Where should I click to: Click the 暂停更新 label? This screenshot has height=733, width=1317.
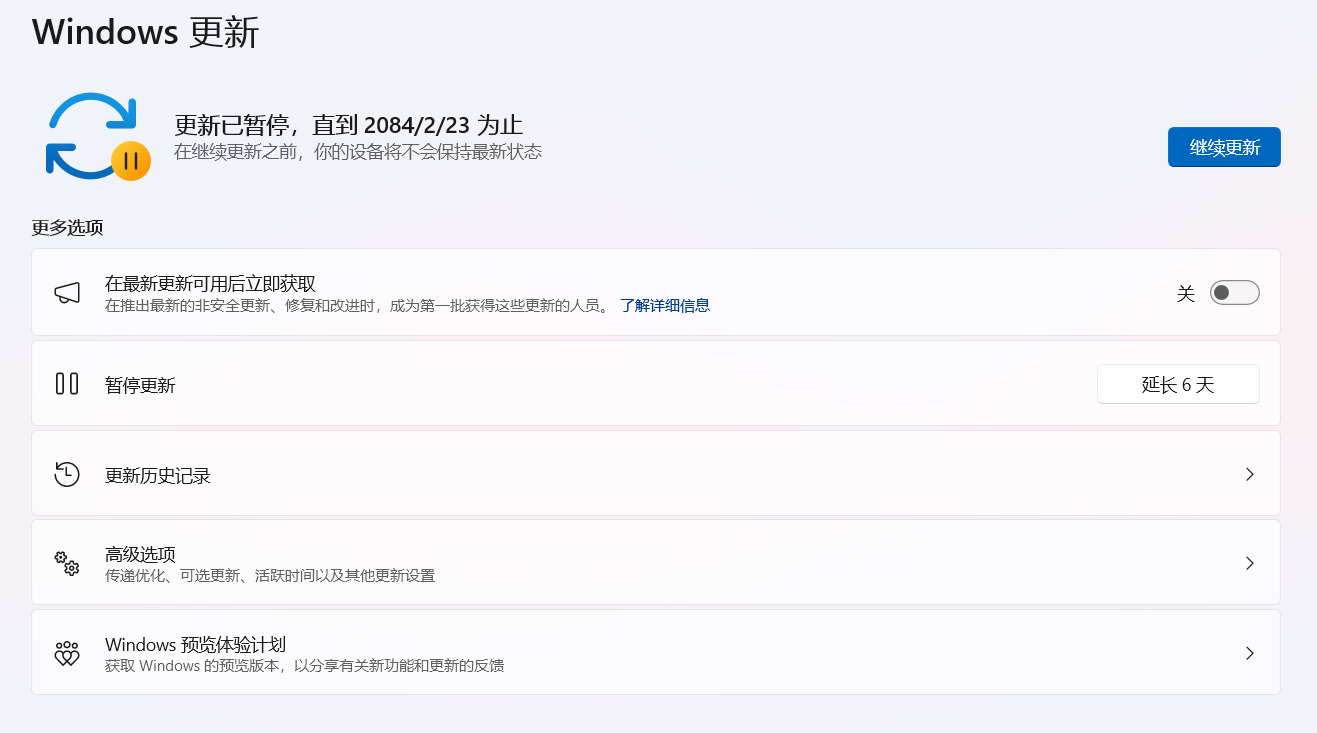140,386
